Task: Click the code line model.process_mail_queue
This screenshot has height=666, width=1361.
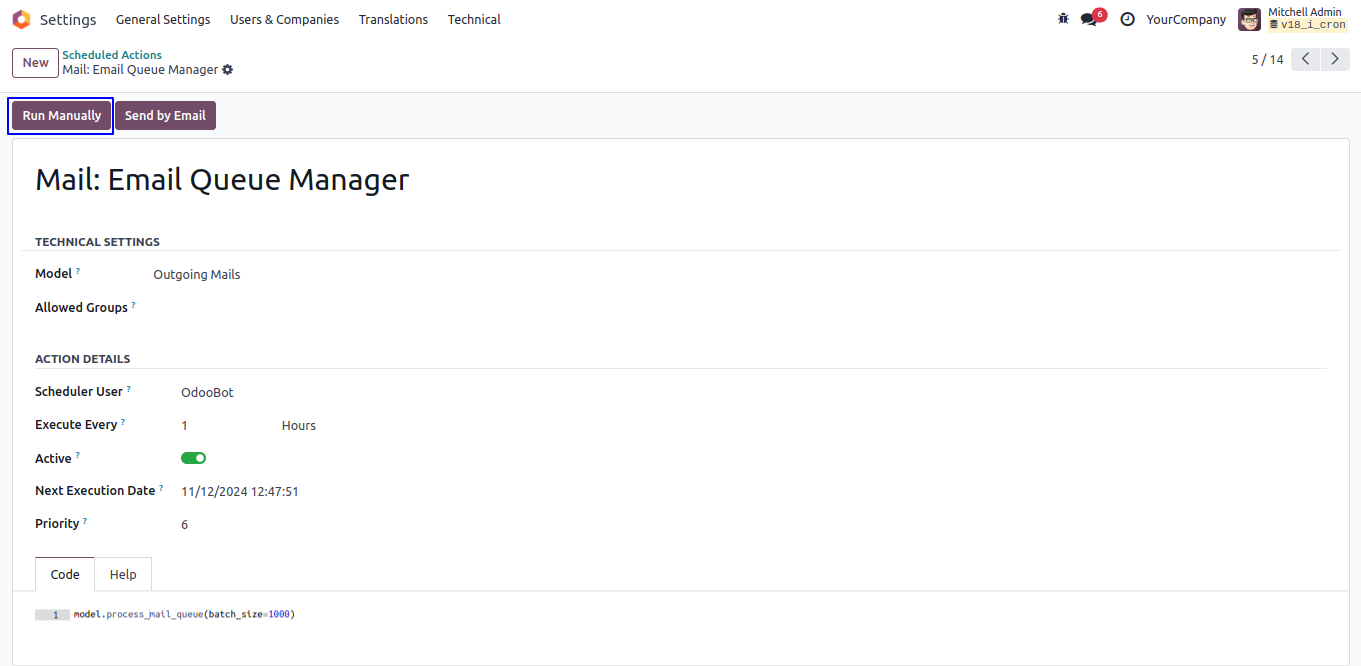Action: click(184, 614)
